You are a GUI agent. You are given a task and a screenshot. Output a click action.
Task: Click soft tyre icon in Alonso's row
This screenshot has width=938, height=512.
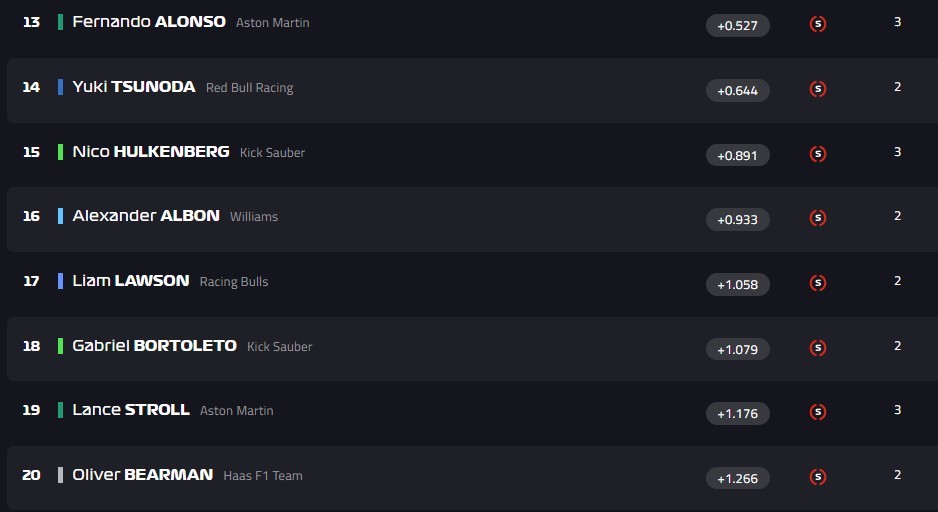pos(817,24)
